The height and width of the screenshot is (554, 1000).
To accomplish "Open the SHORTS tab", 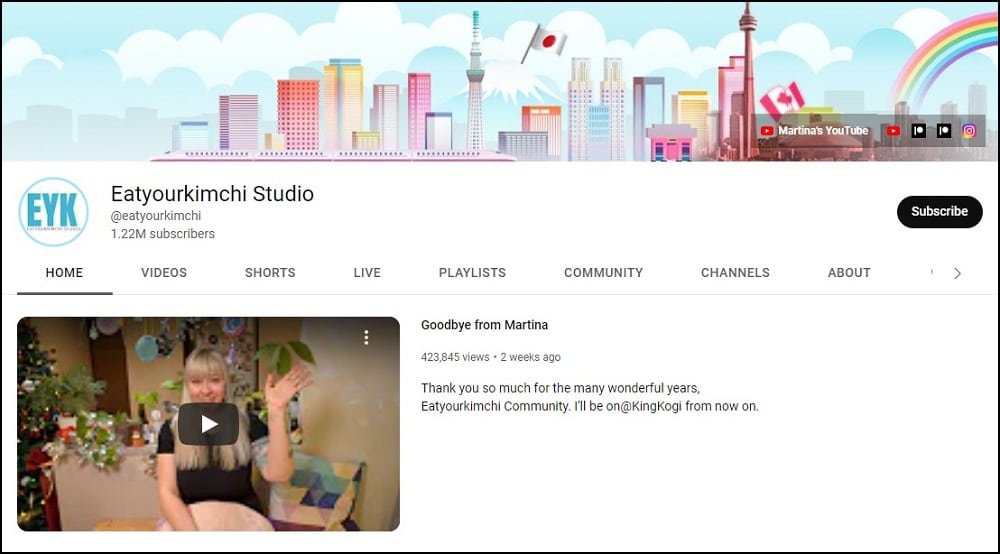I will [270, 273].
